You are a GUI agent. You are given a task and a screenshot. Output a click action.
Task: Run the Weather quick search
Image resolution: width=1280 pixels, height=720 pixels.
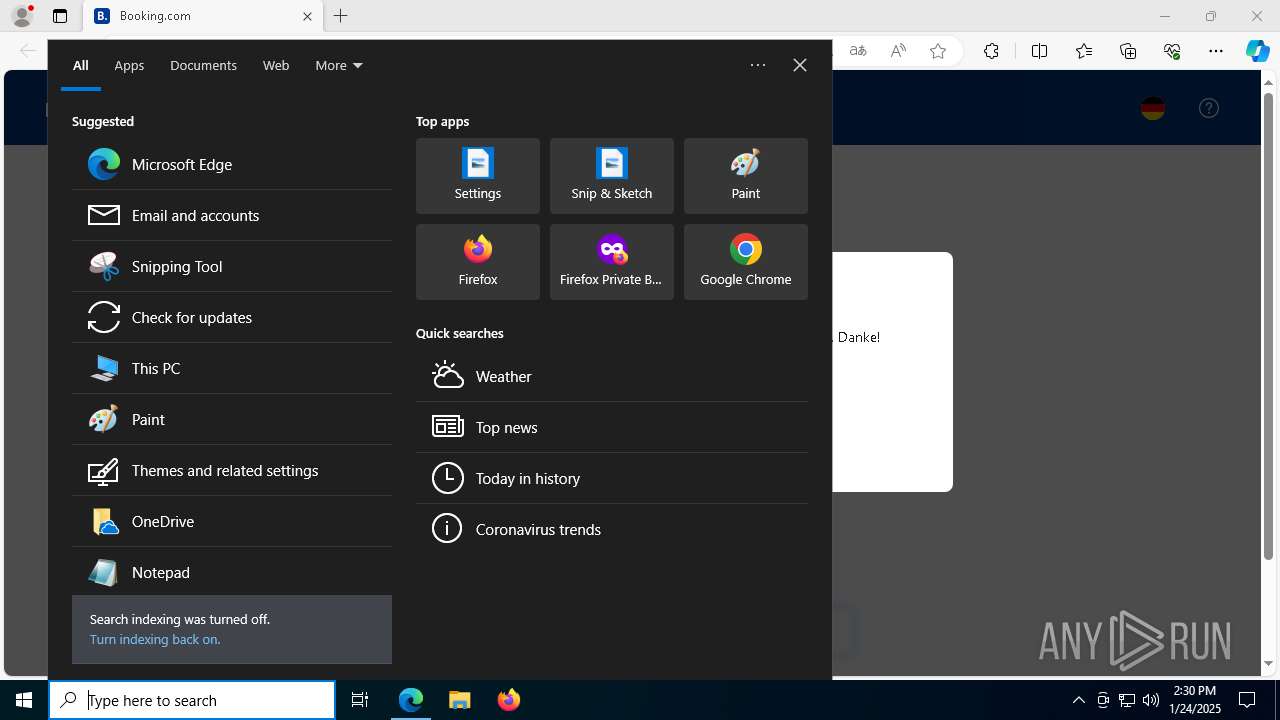612,376
